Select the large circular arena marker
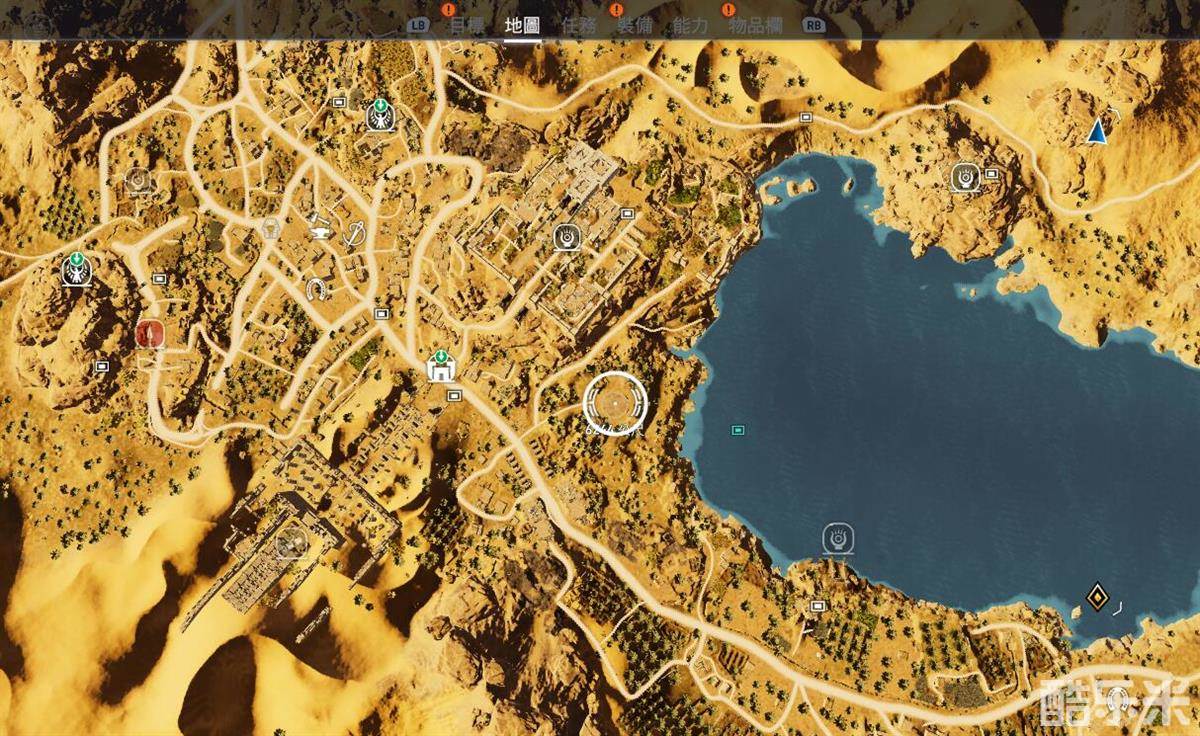The image size is (1200, 736). click(615, 403)
